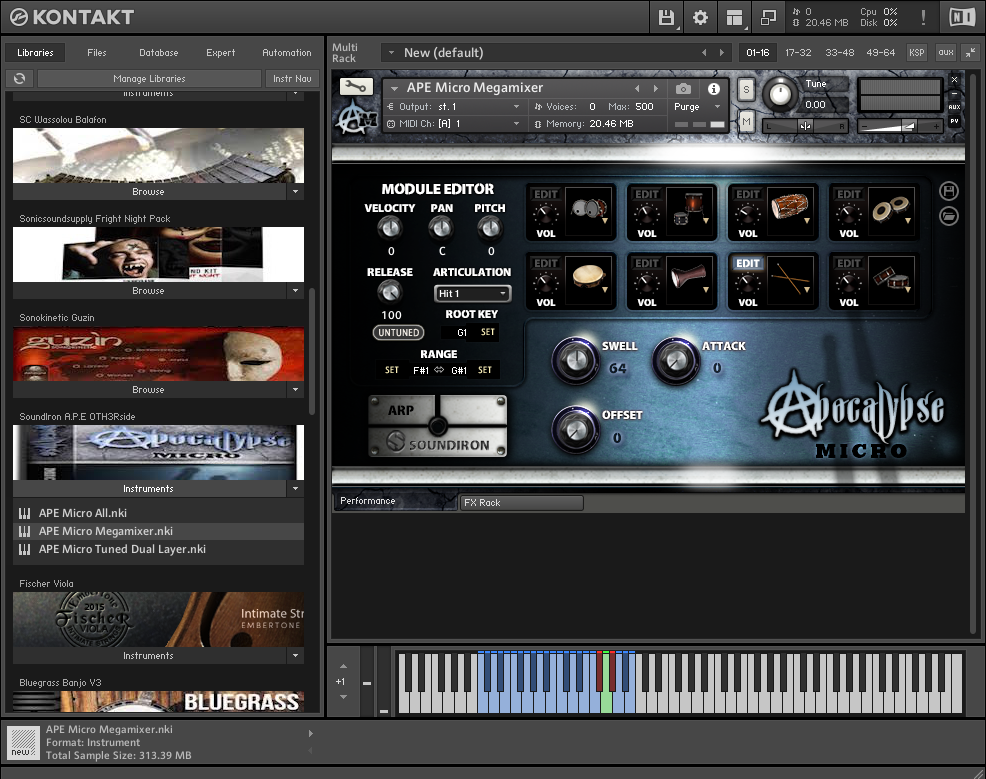Go to previous instrument preset arrow
986x779 pixels.
pyautogui.click(x=638, y=89)
